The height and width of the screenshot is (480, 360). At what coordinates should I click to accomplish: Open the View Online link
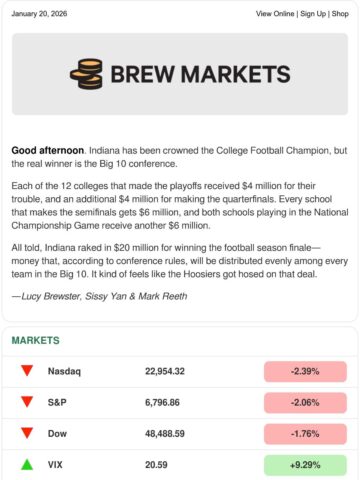click(275, 14)
